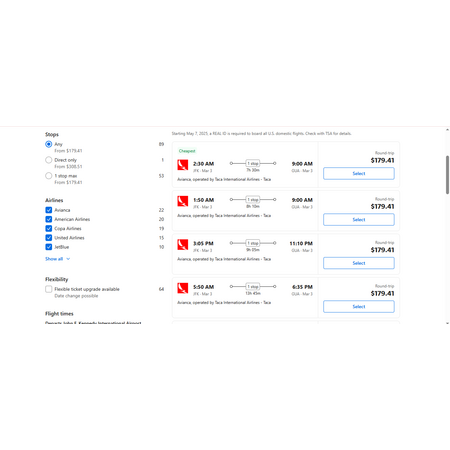Disable the JetBlue airline filter
The image size is (450, 450).
pos(49,247)
